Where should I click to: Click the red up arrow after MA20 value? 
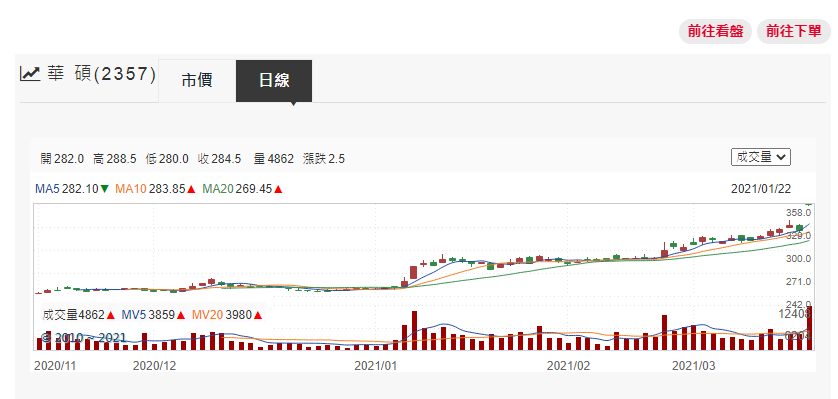point(278,189)
